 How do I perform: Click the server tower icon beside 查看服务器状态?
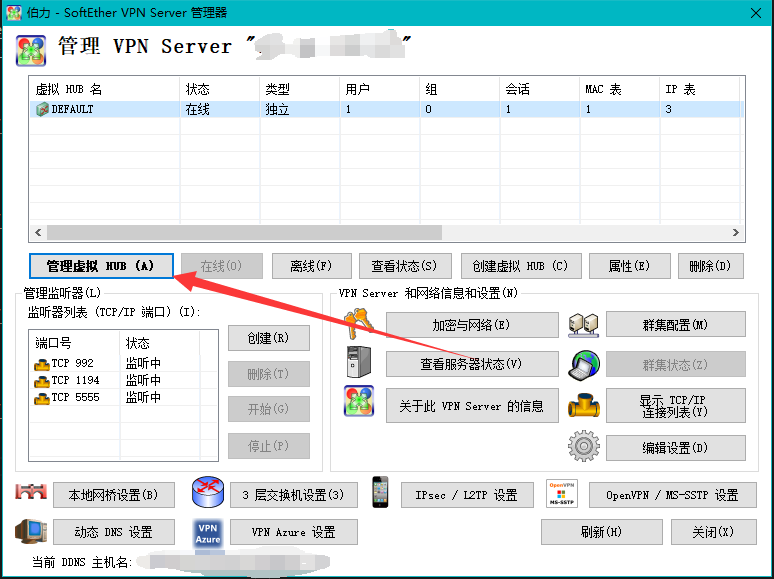tap(359, 362)
